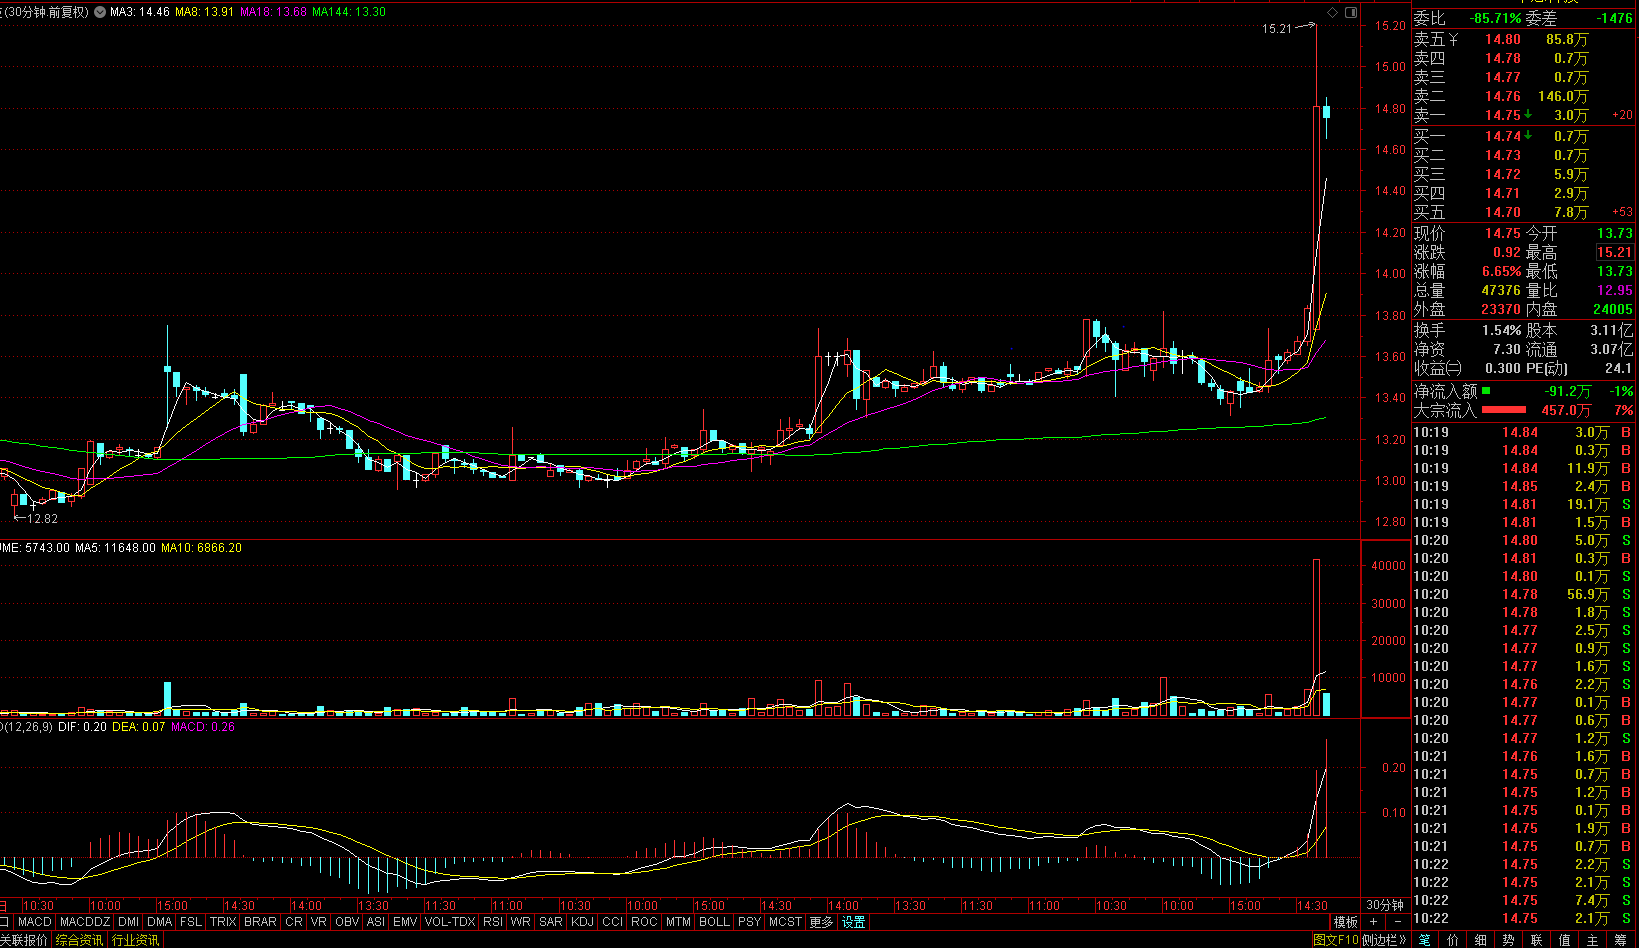Select the KDJ indicator
This screenshot has height=948, width=1639.
pyautogui.click(x=582, y=922)
